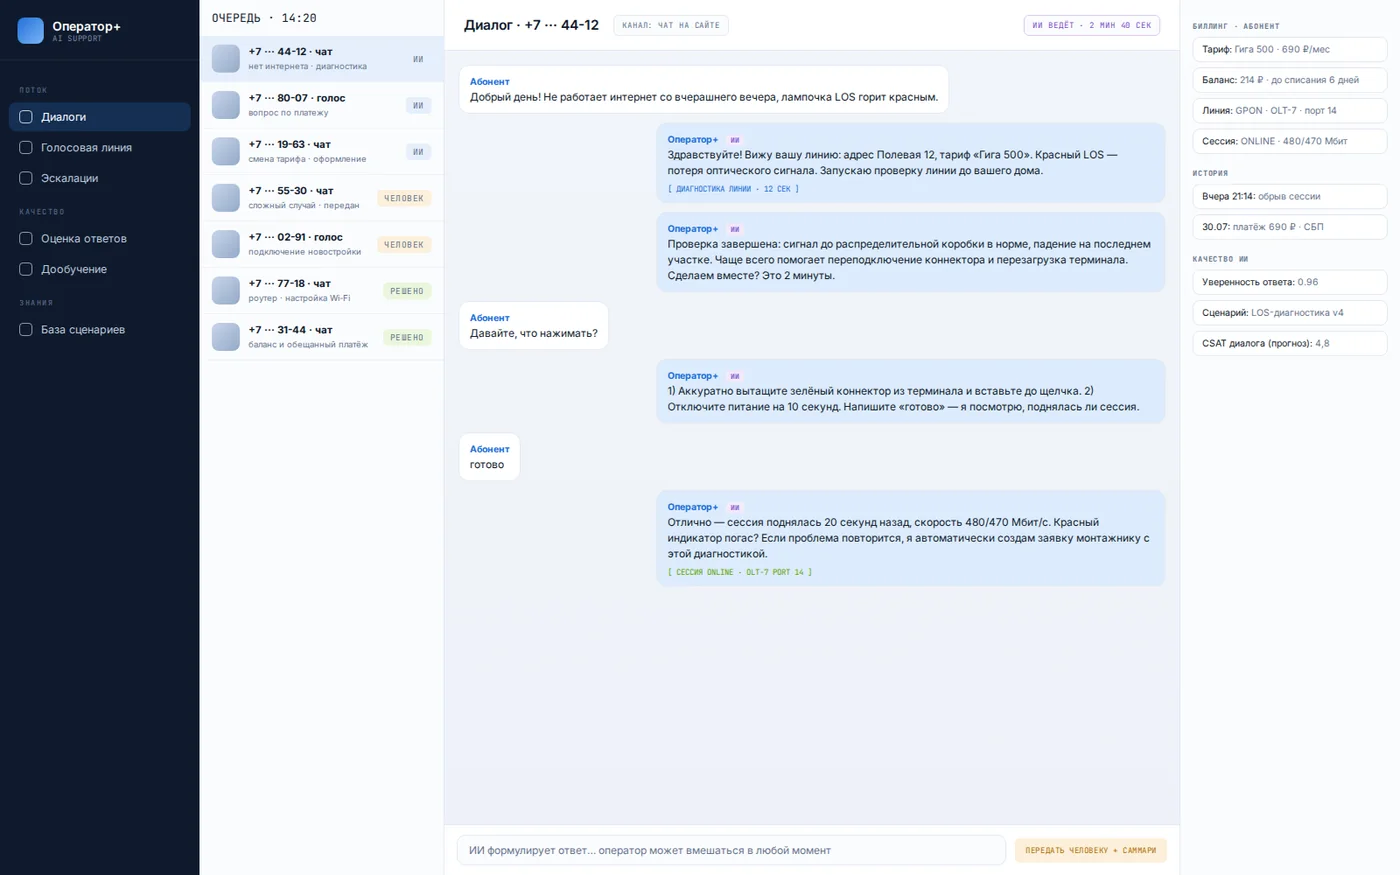Click РЕШЕНО badge on 77-18 row

[407, 291]
